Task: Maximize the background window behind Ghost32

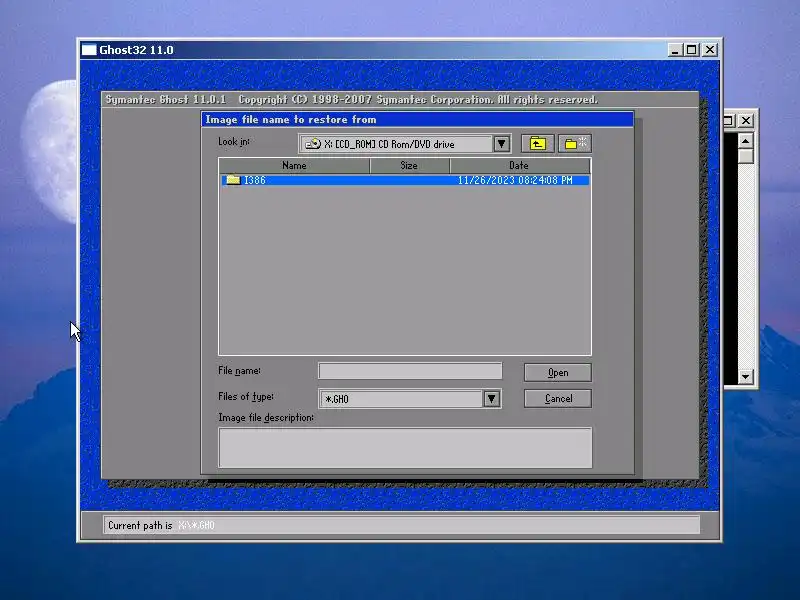Action: [x=729, y=121]
